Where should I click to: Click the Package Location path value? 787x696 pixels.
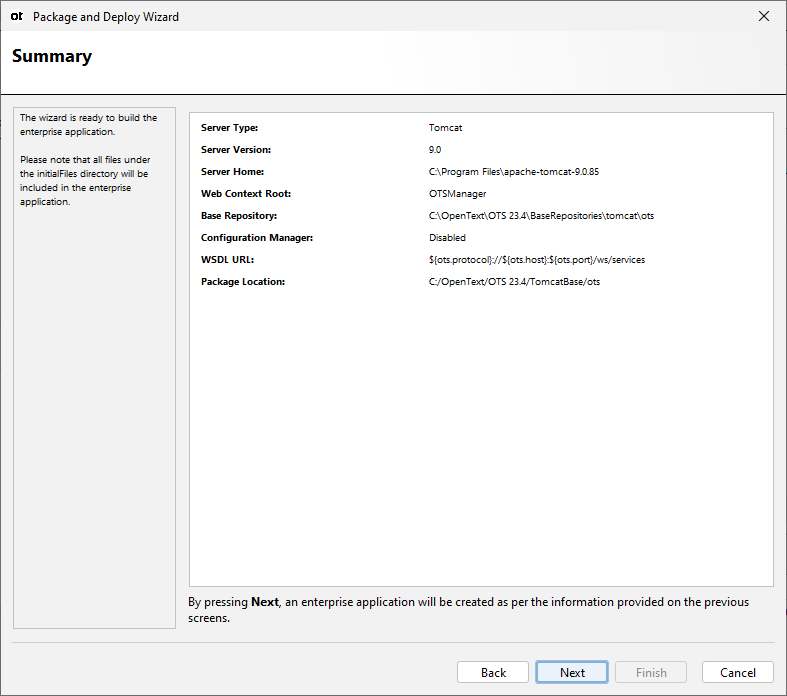514,282
